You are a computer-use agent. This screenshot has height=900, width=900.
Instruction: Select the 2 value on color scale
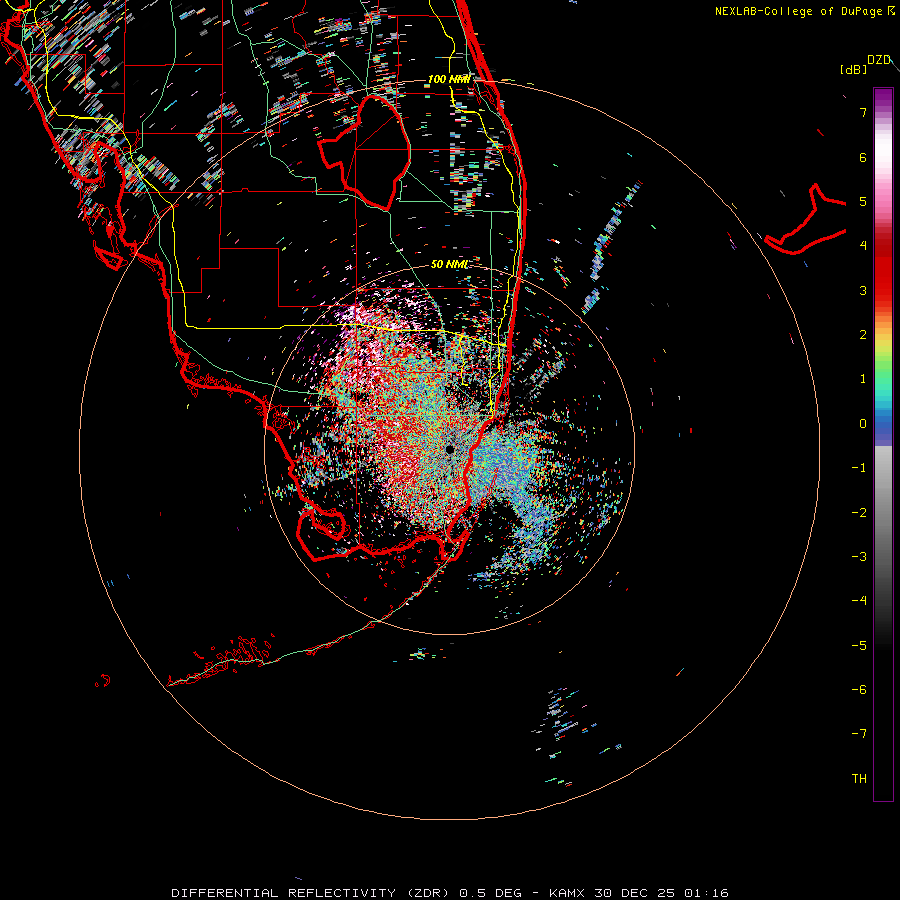(863, 335)
